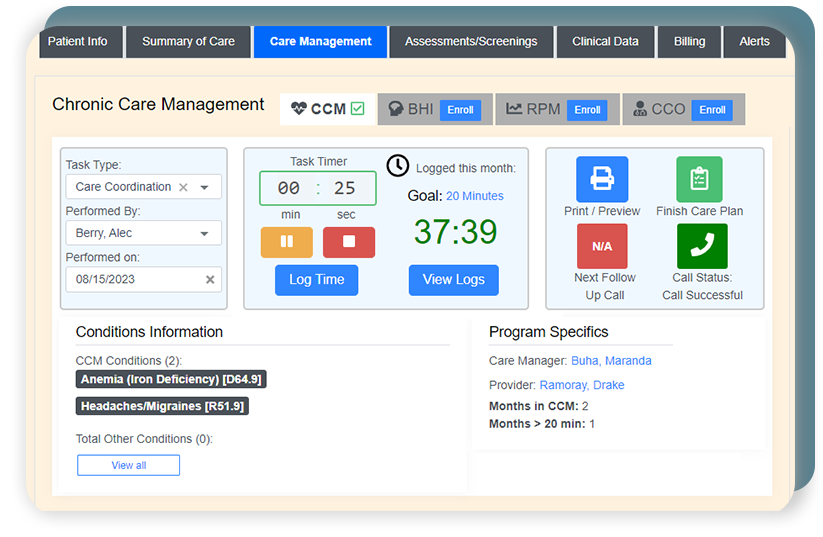Click the timer seconds field

click(345, 188)
